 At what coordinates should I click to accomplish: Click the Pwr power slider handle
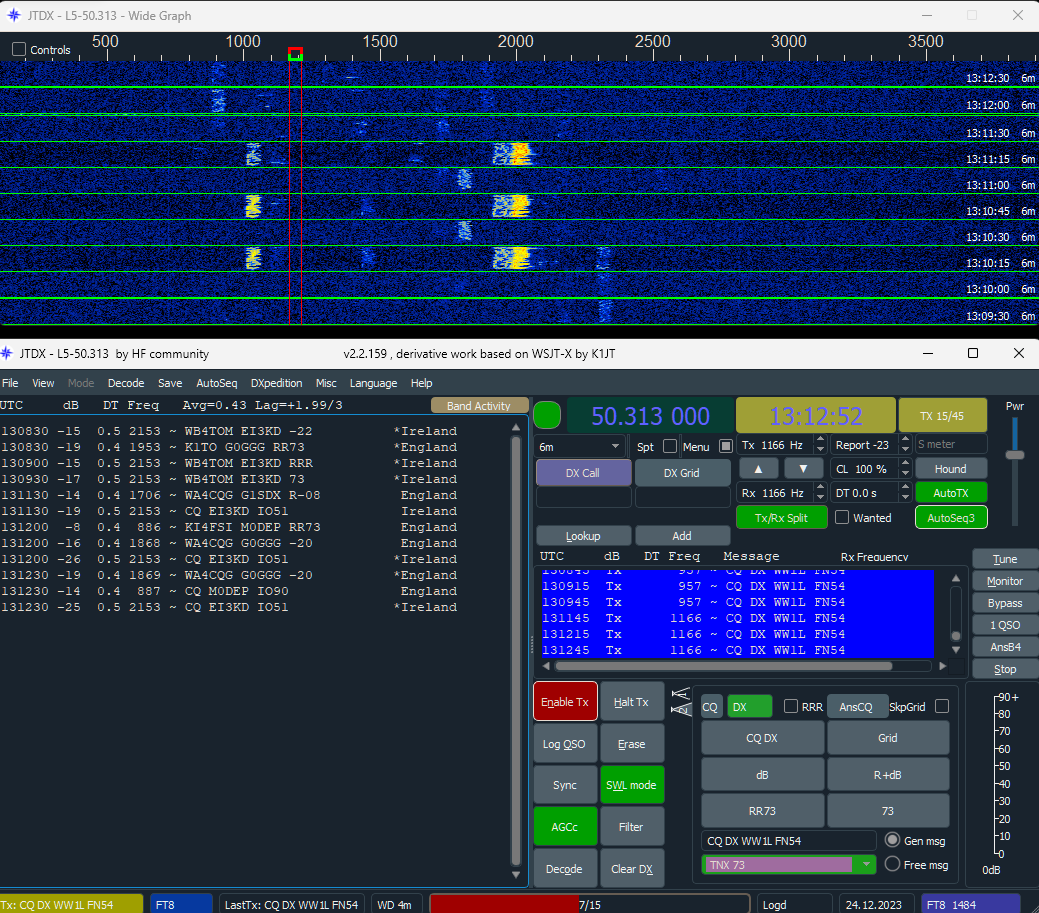coord(1014,455)
